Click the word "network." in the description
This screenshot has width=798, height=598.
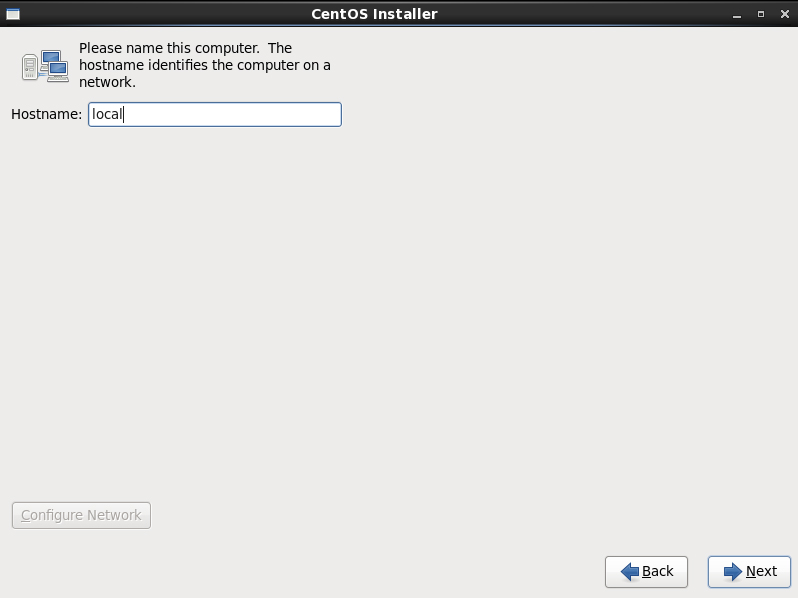point(107,82)
